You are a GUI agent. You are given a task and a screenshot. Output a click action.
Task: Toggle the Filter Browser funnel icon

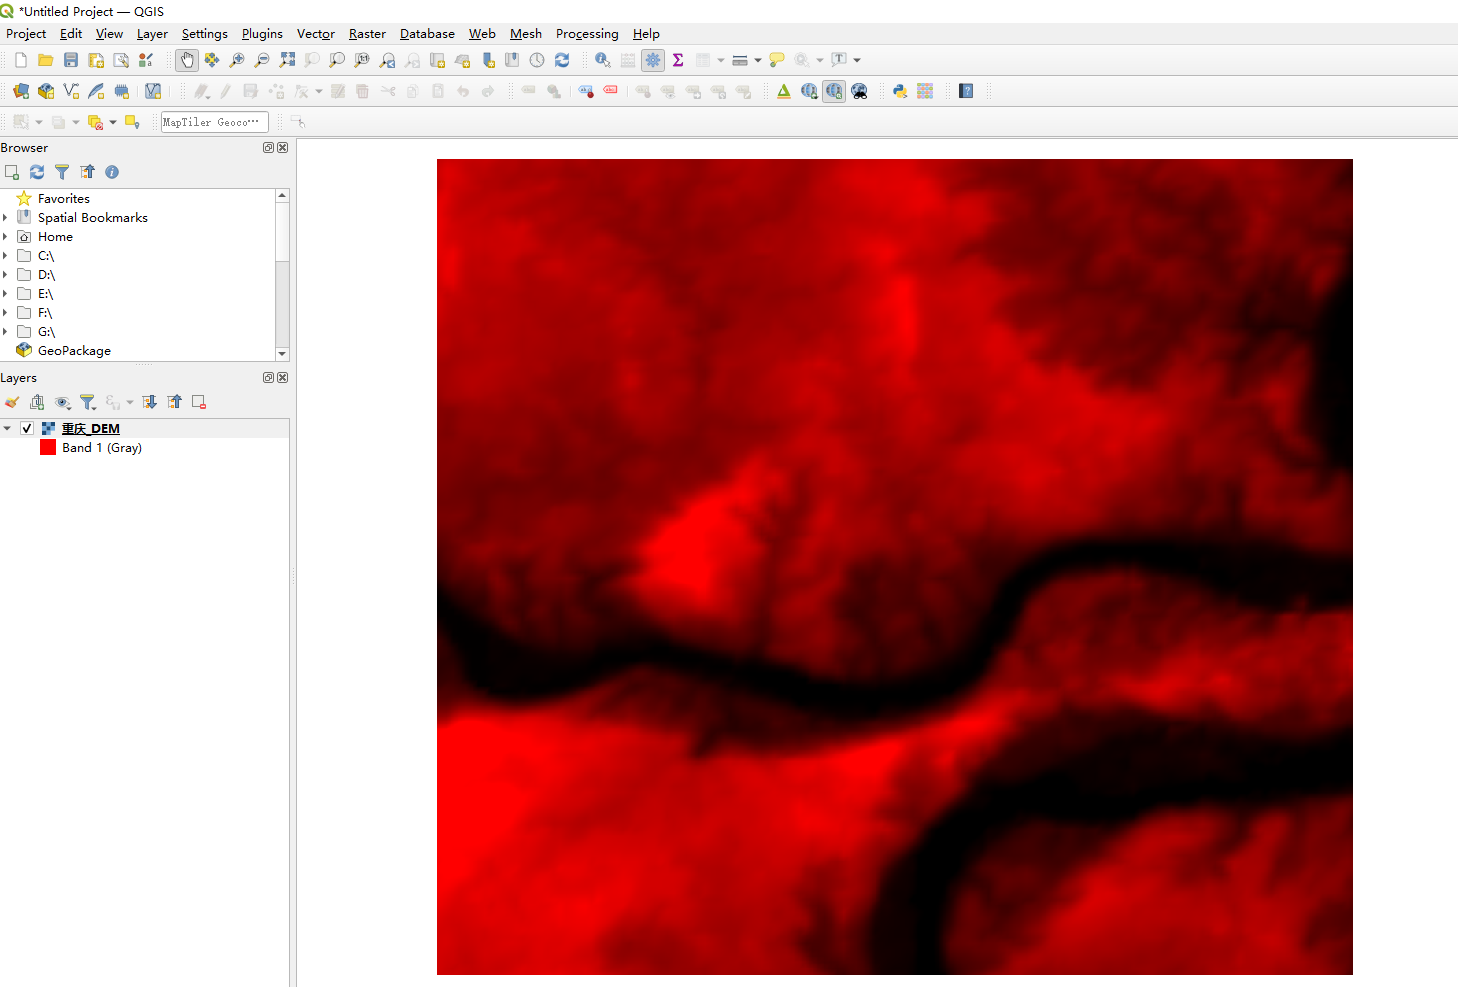tap(61, 172)
